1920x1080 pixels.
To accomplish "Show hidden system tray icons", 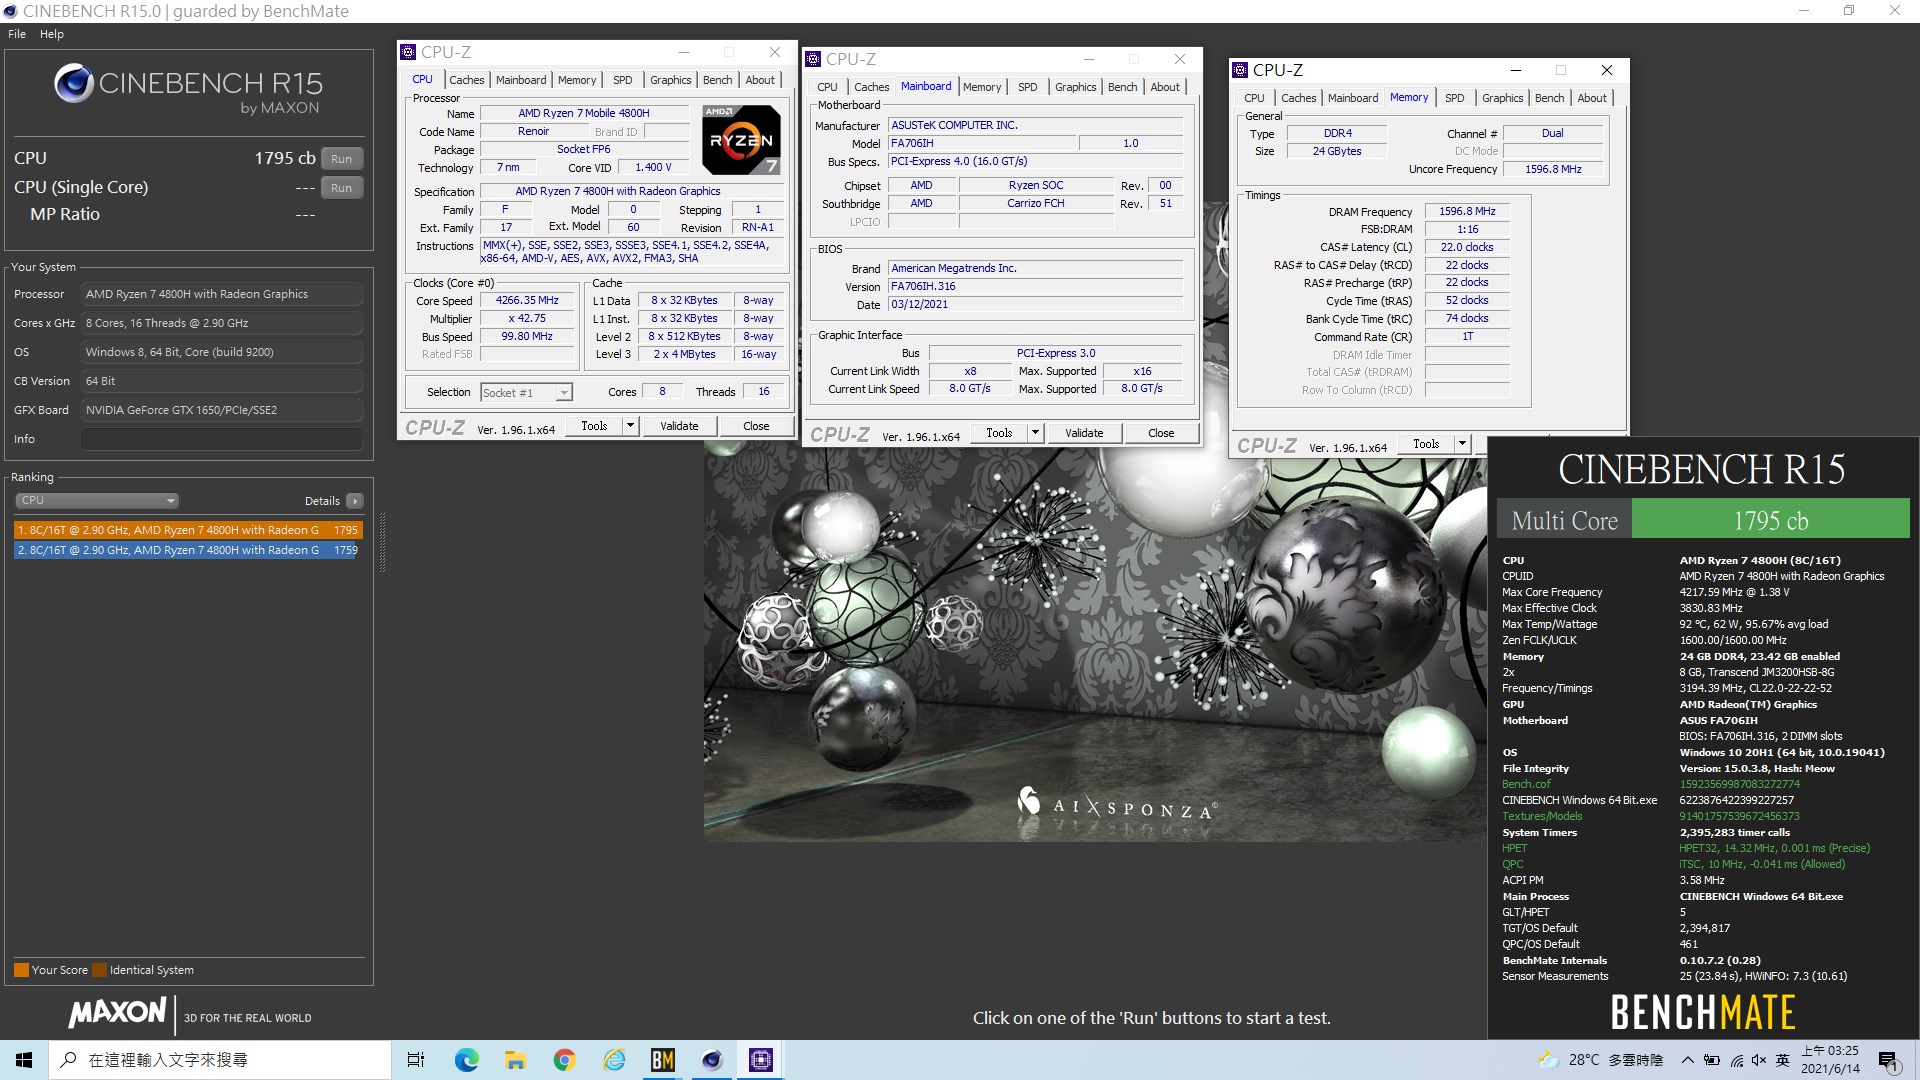I will [x=1688, y=1060].
